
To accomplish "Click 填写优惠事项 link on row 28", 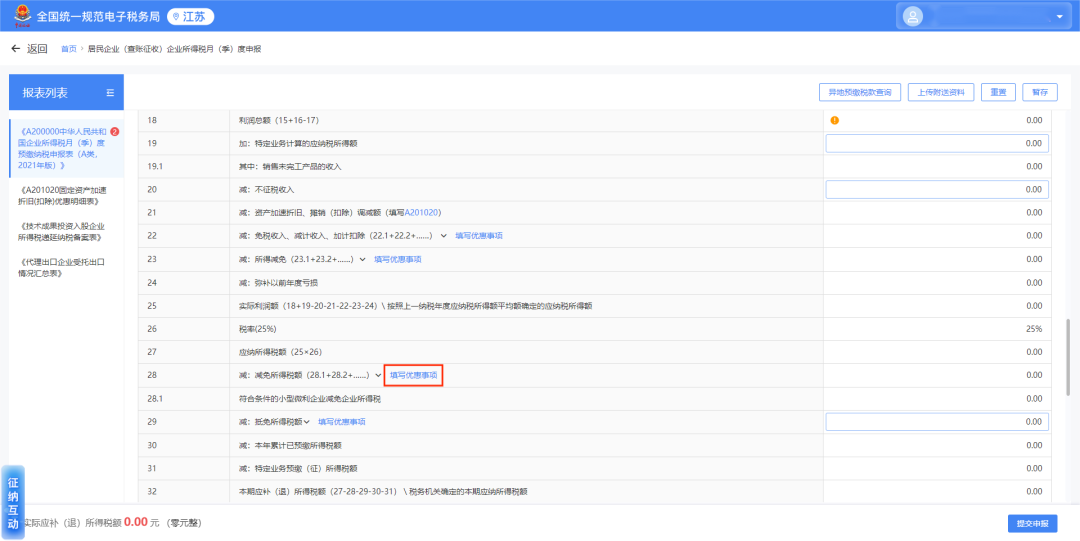I will (x=413, y=375).
